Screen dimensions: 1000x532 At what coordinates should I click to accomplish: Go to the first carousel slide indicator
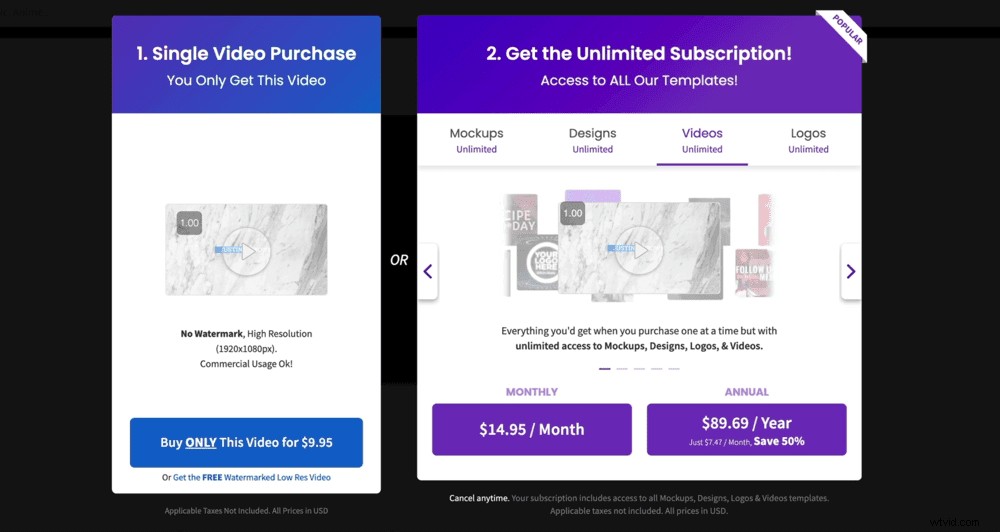605,369
